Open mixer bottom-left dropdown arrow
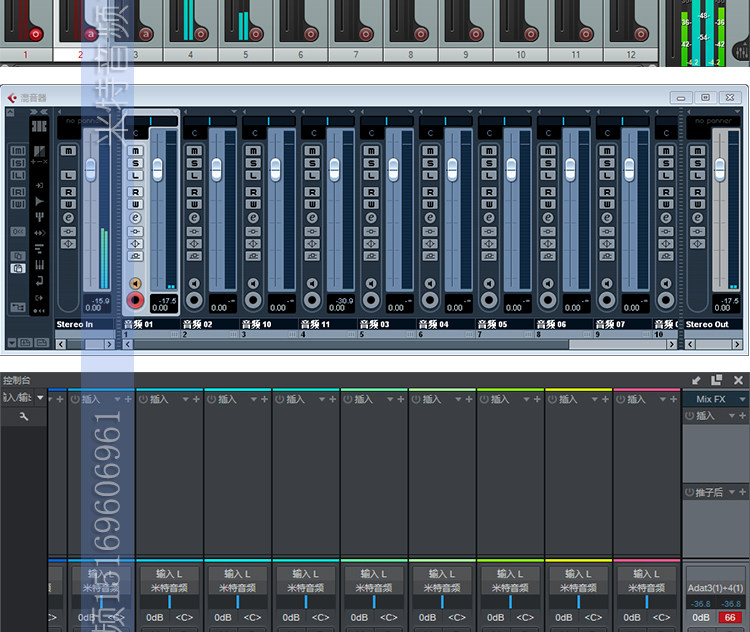750x632 pixels. 12,343
